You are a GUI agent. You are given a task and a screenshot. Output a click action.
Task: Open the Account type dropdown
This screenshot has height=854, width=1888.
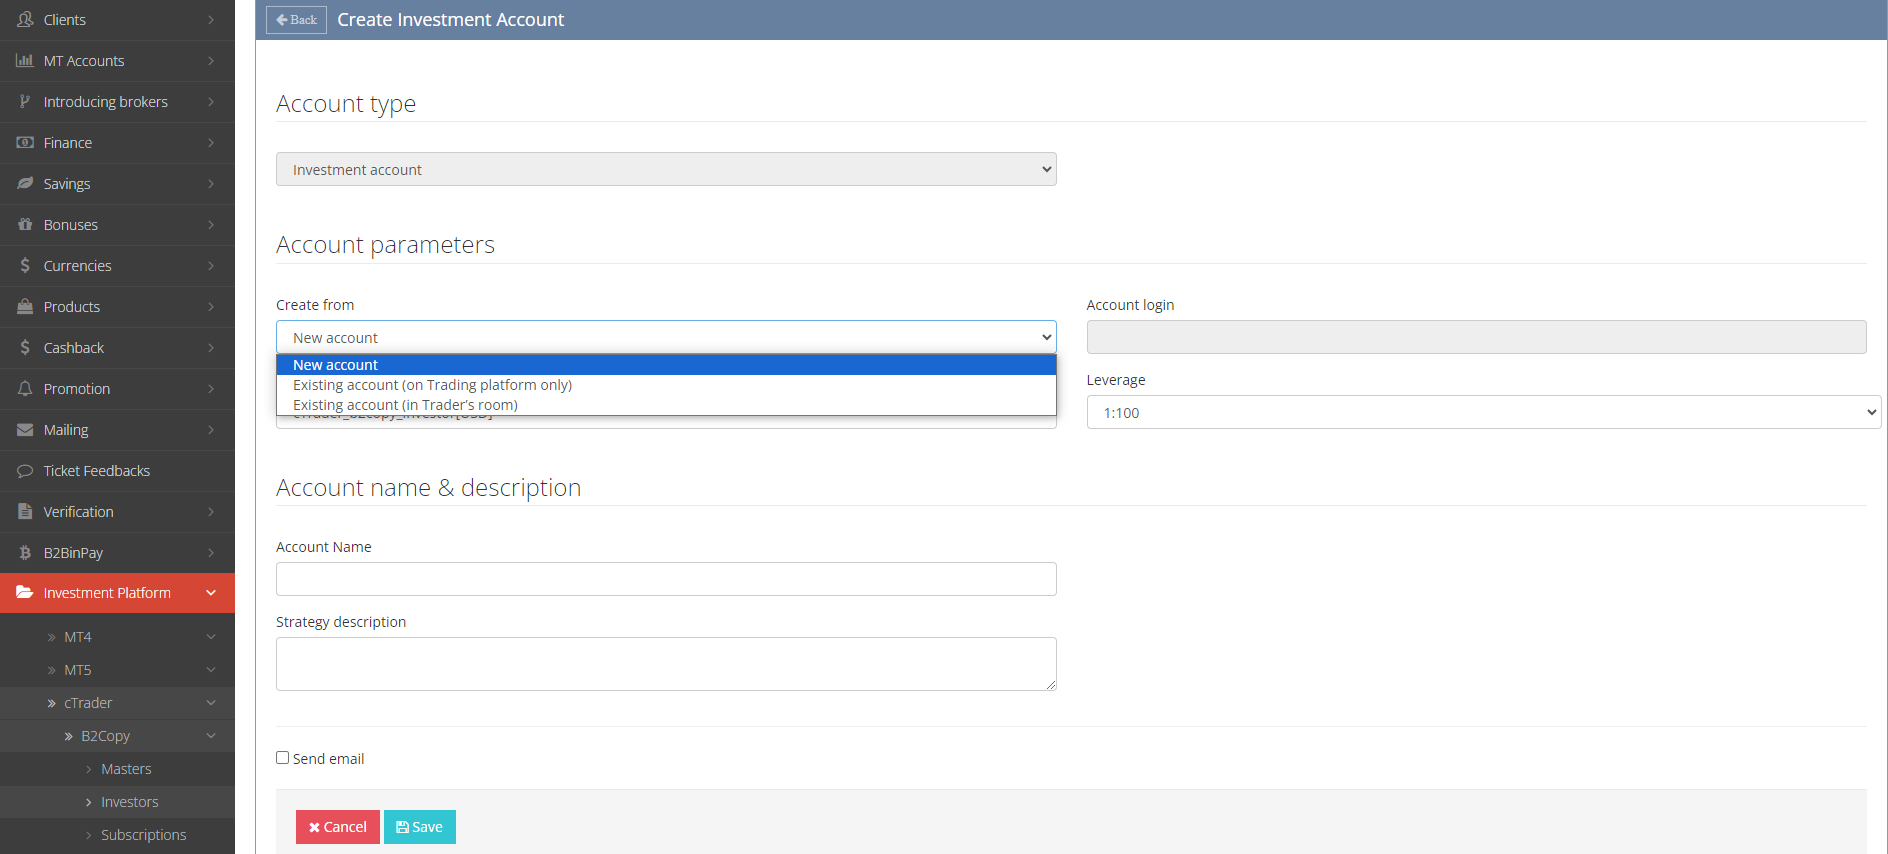pyautogui.click(x=666, y=169)
